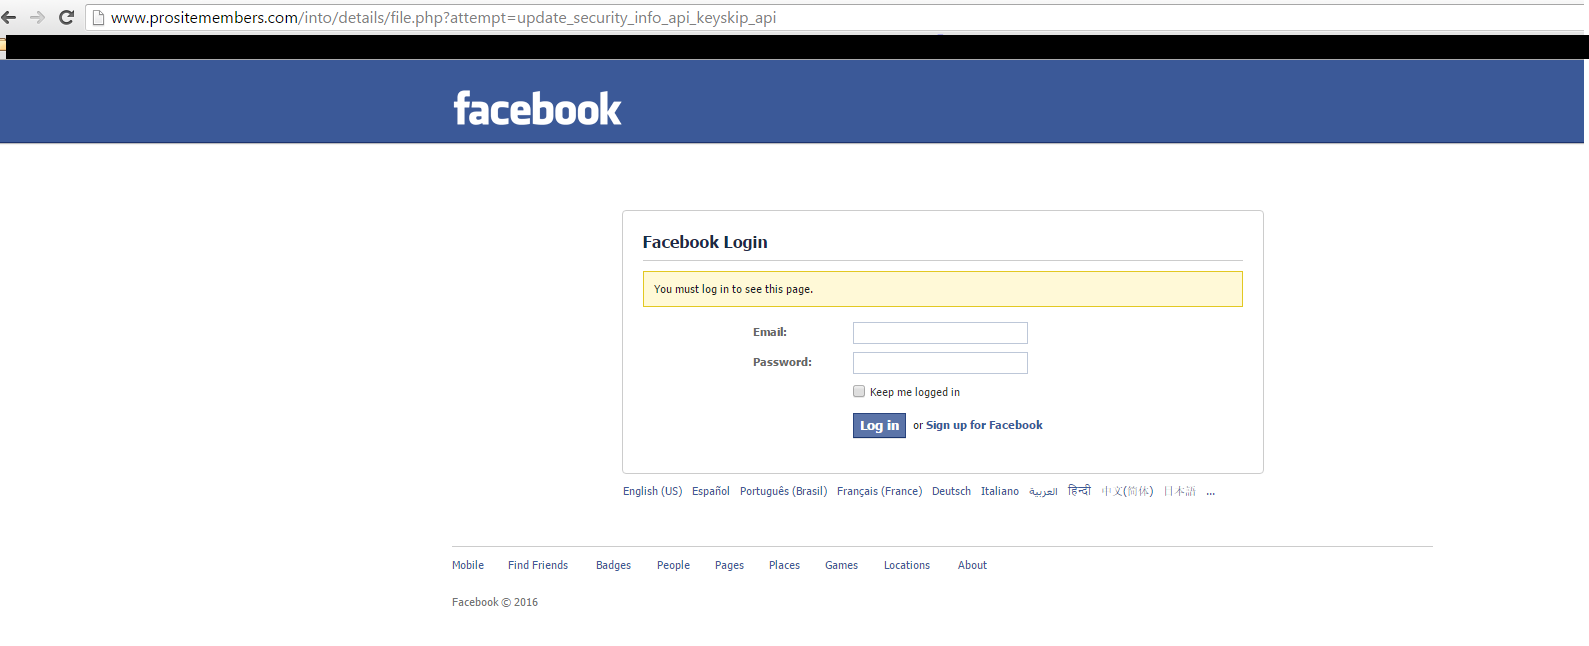This screenshot has width=1589, height=646.
Task: Reload the page with the refresh icon
Action: click(x=67, y=17)
